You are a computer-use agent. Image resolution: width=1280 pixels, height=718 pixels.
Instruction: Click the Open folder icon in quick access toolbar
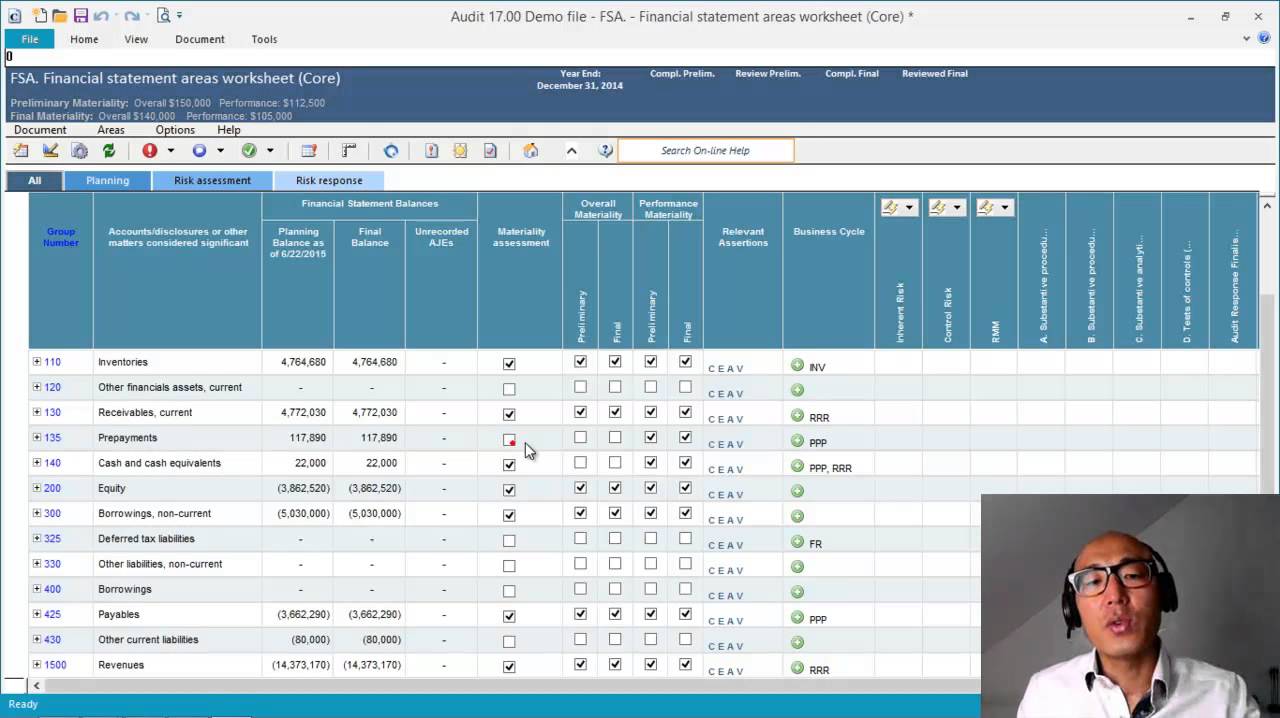point(60,16)
